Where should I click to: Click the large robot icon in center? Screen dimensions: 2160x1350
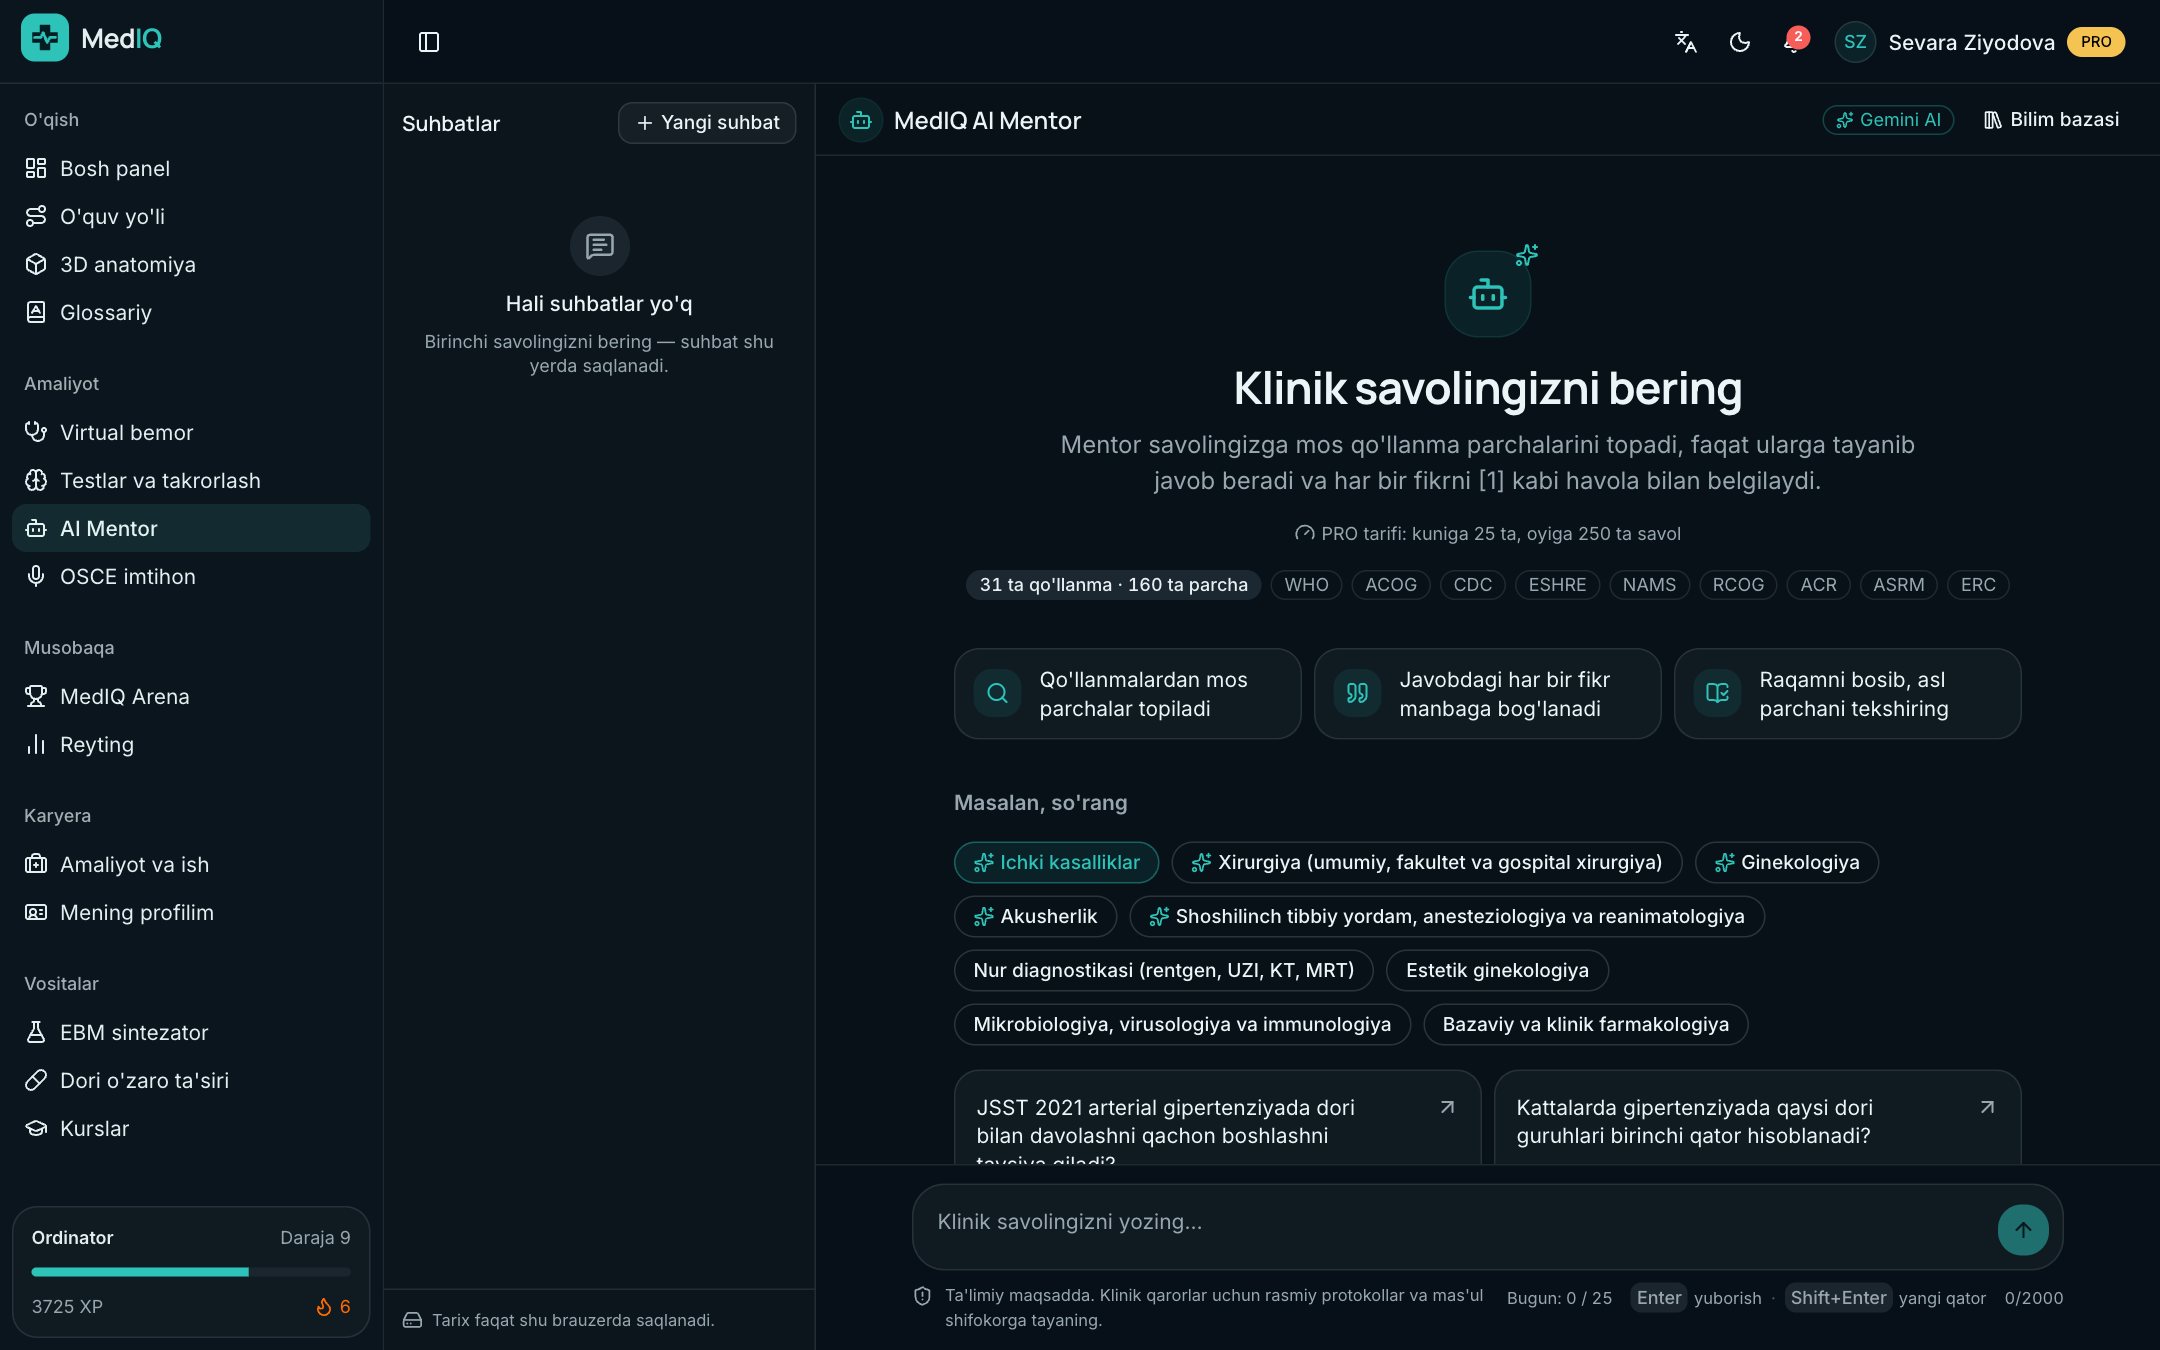[x=1487, y=295]
